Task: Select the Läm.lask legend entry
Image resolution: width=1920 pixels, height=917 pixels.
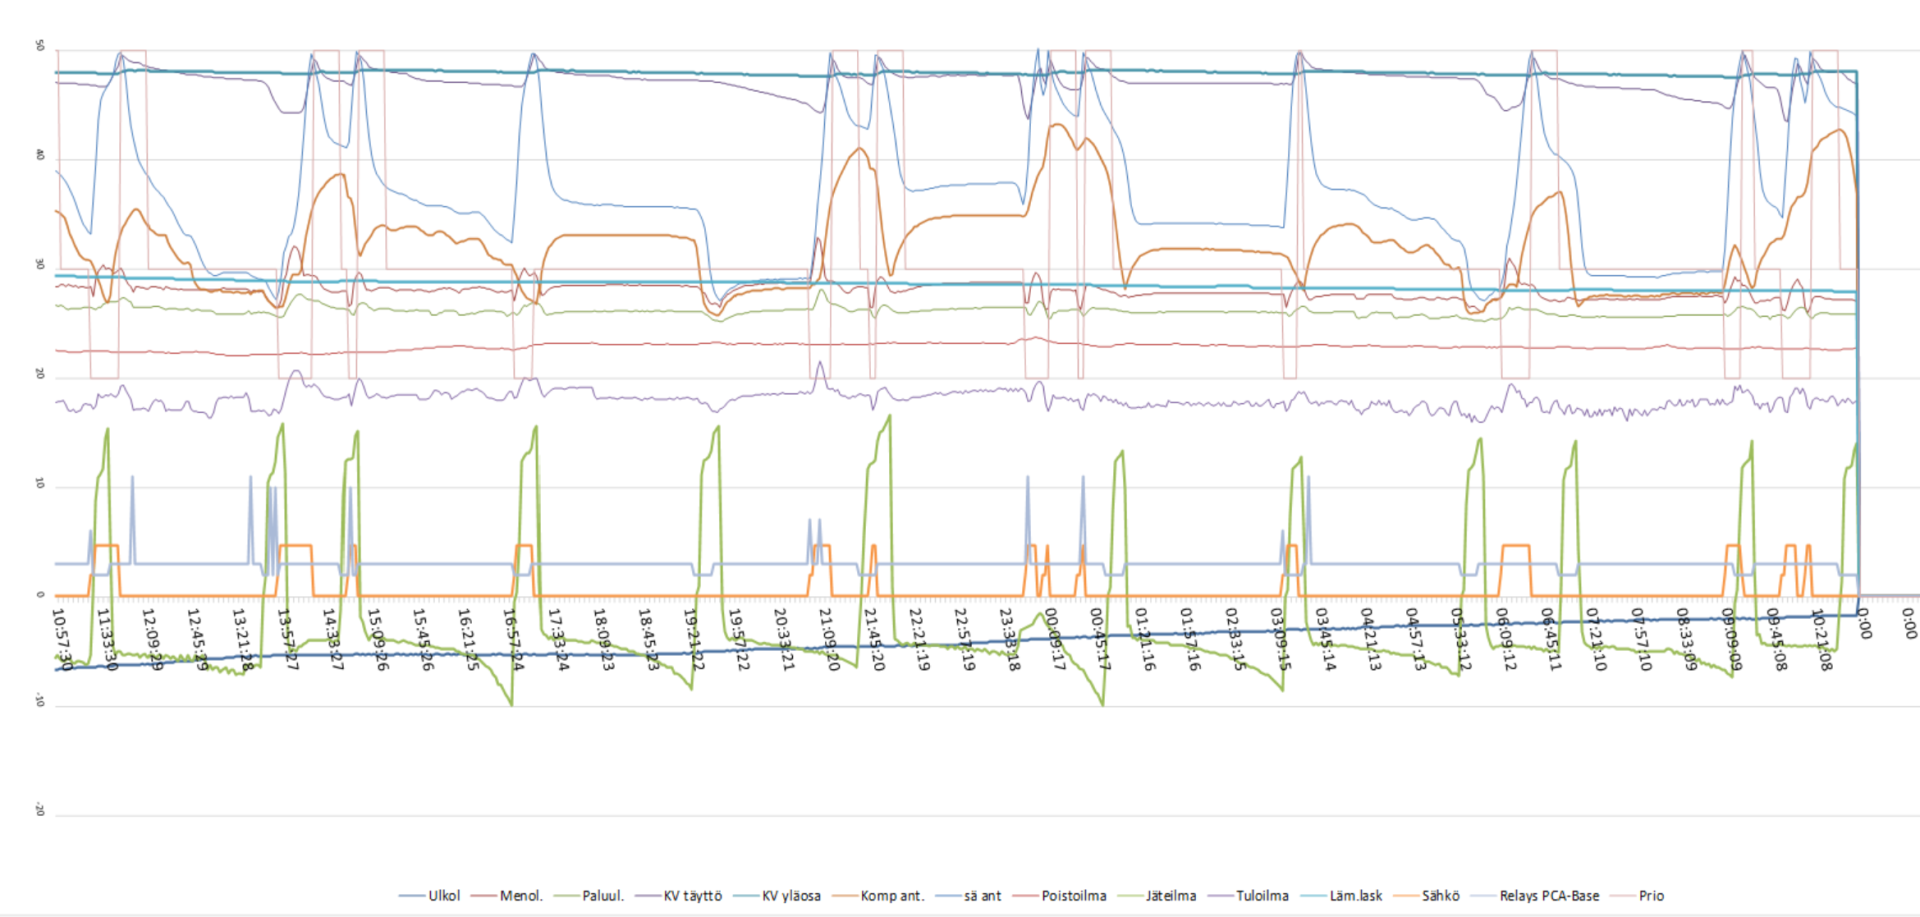Action: coord(1355,896)
